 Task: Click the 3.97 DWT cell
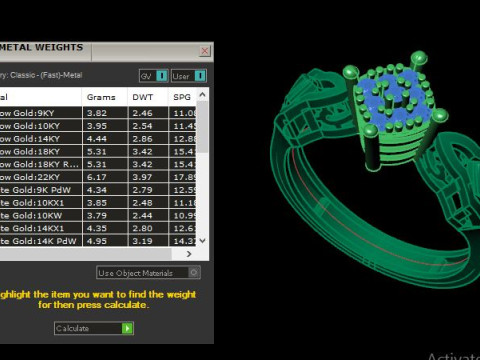coord(148,177)
